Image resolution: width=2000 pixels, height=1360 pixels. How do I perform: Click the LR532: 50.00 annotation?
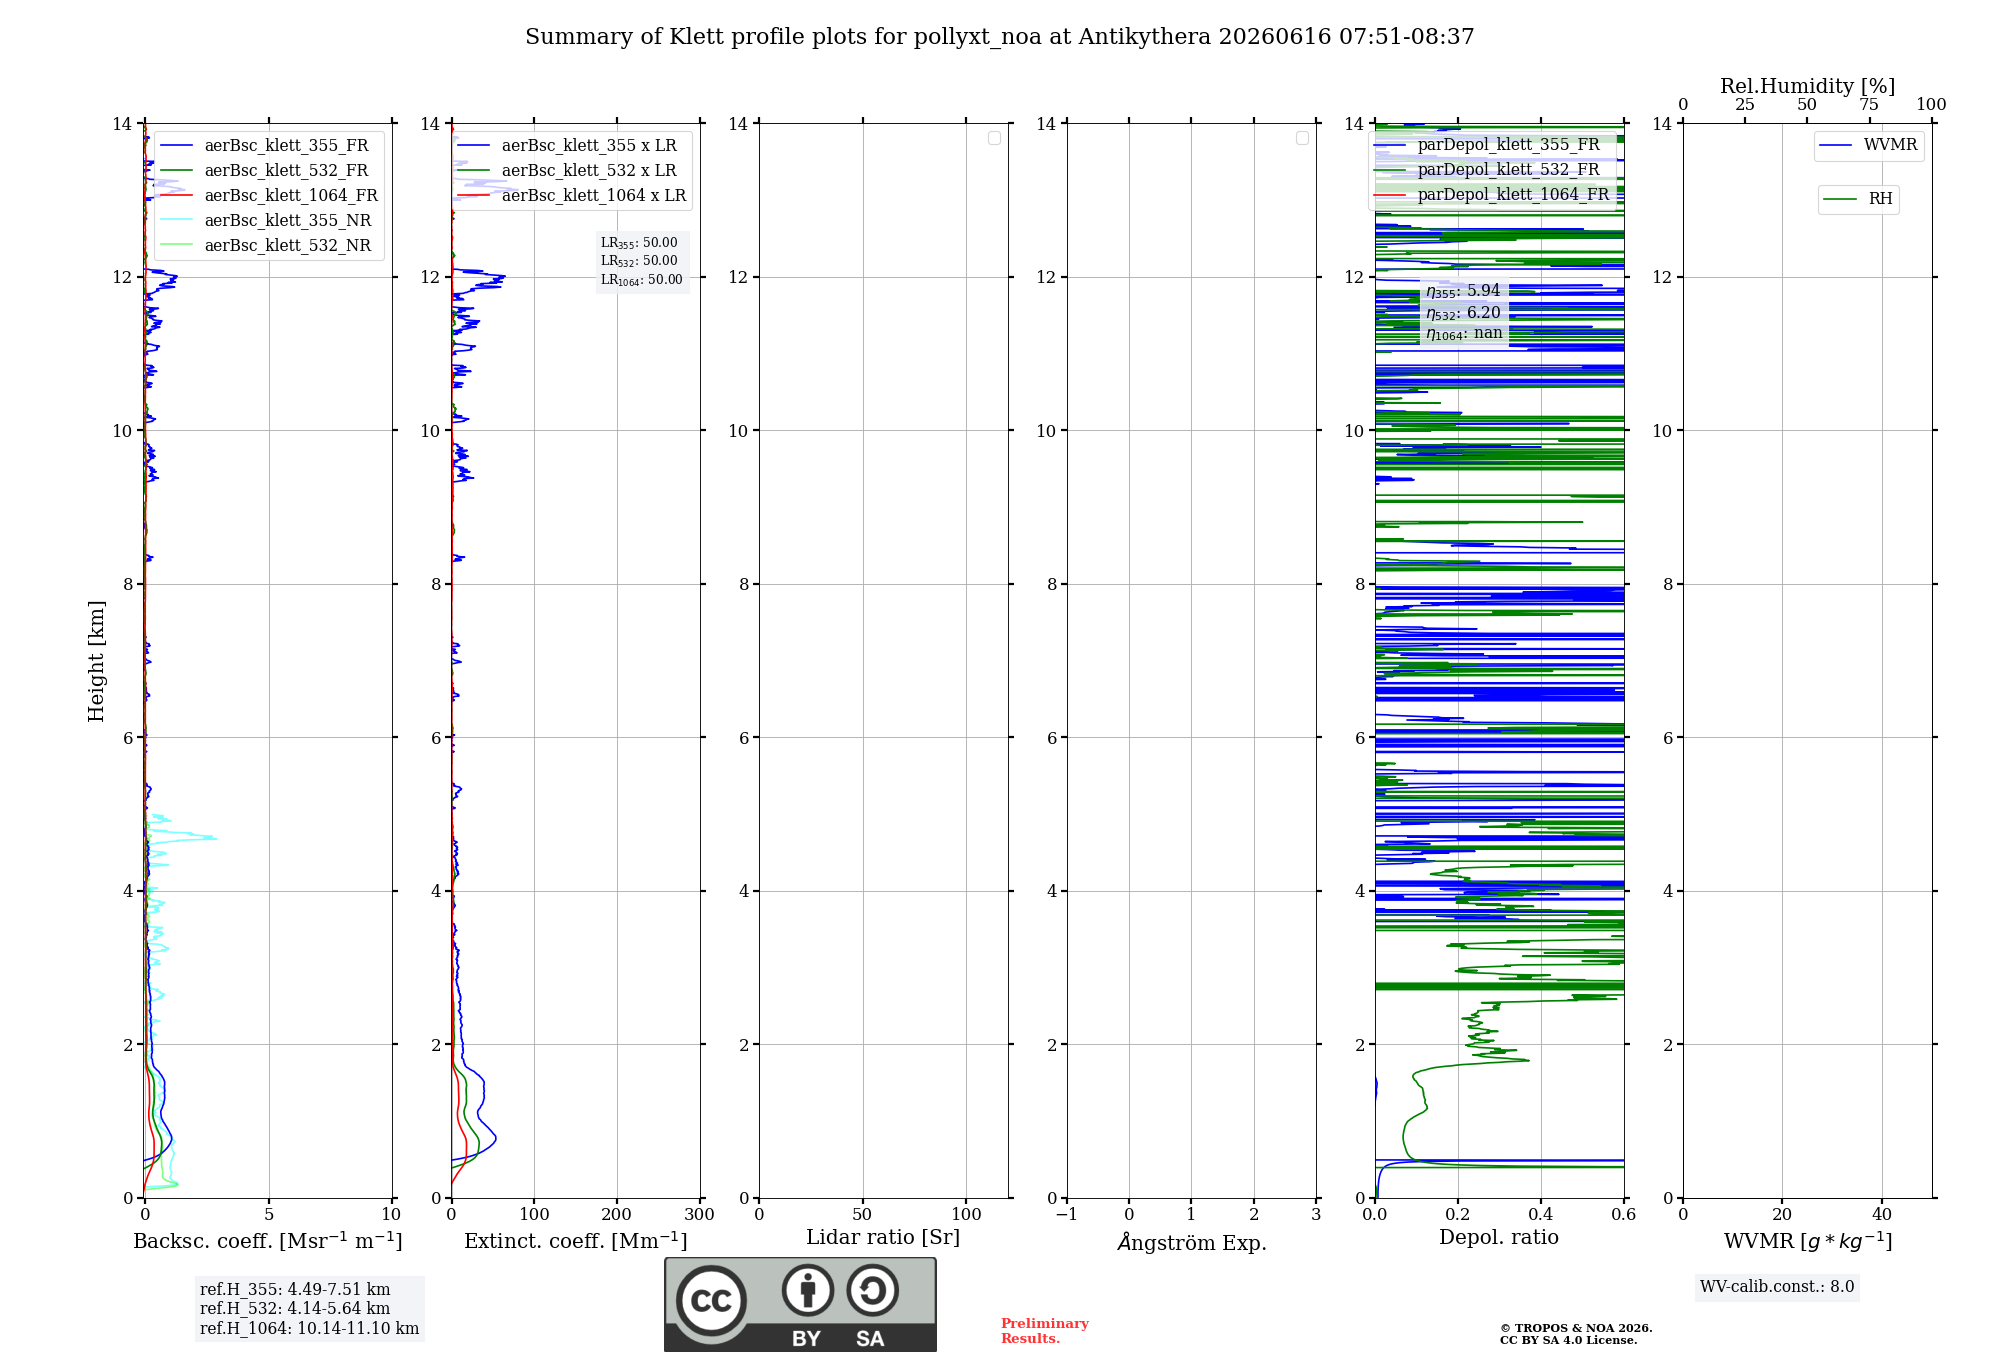pyautogui.click(x=639, y=261)
